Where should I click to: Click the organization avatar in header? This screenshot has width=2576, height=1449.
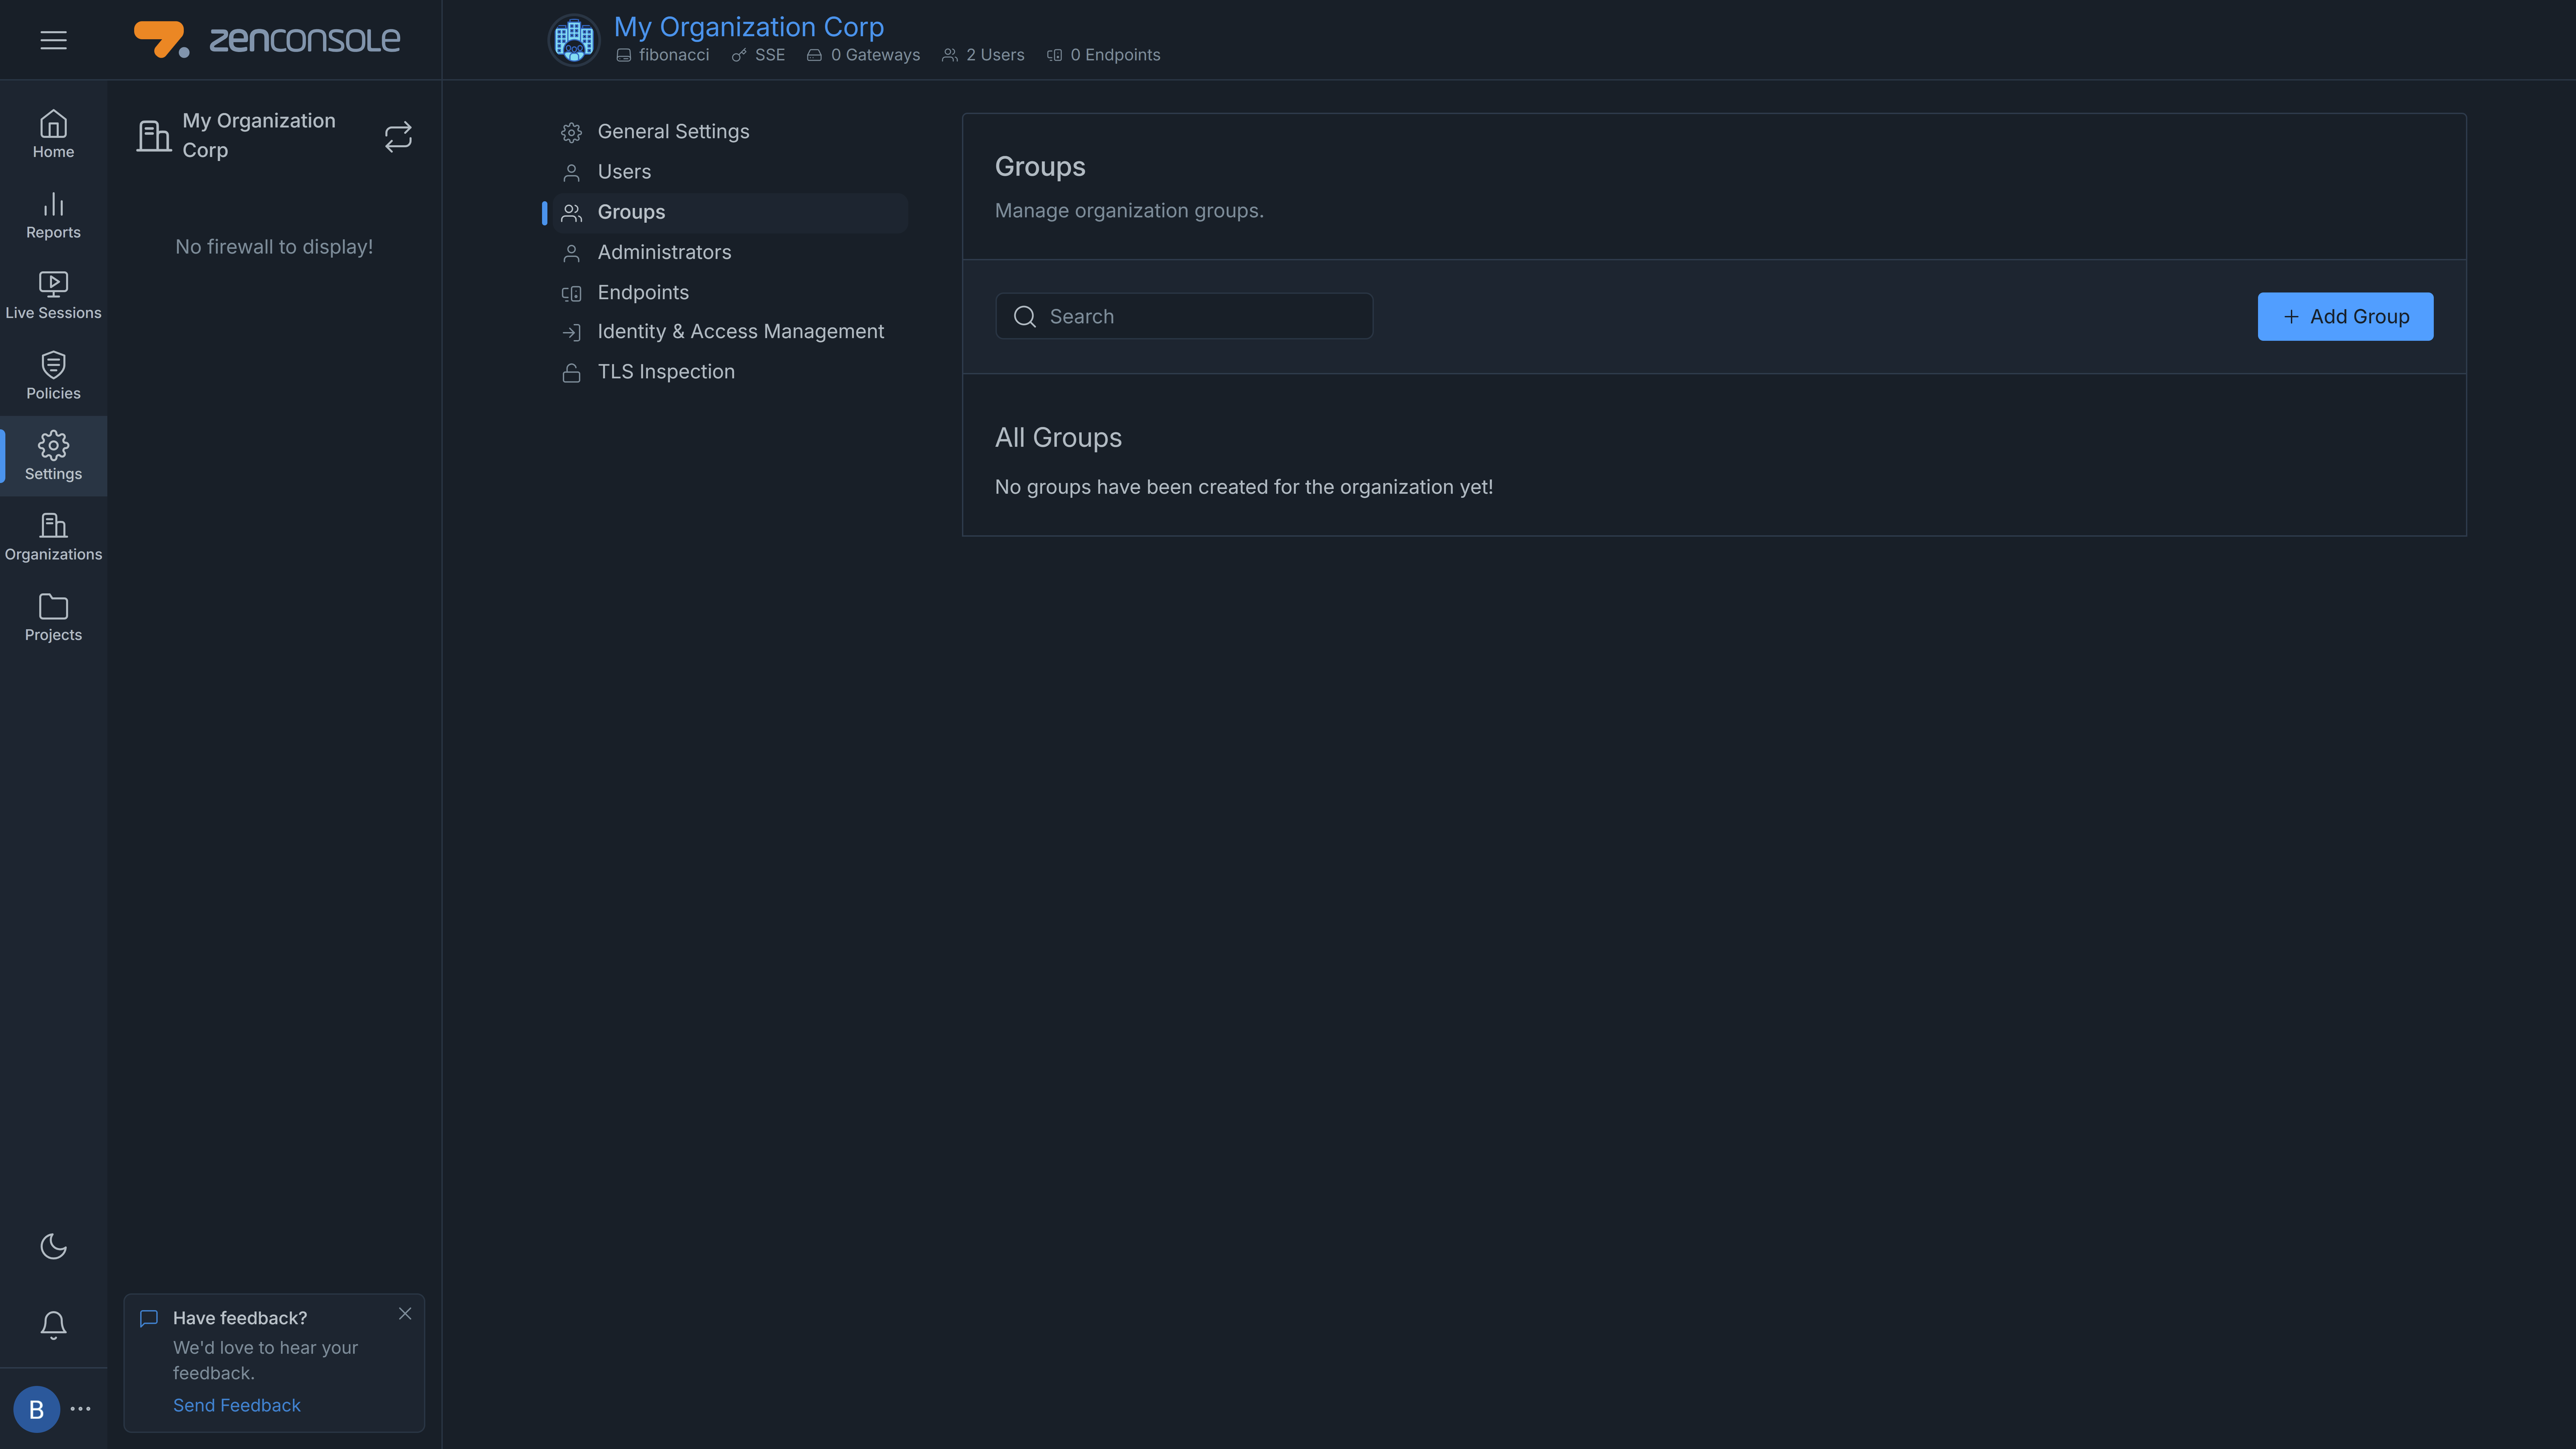pos(574,40)
